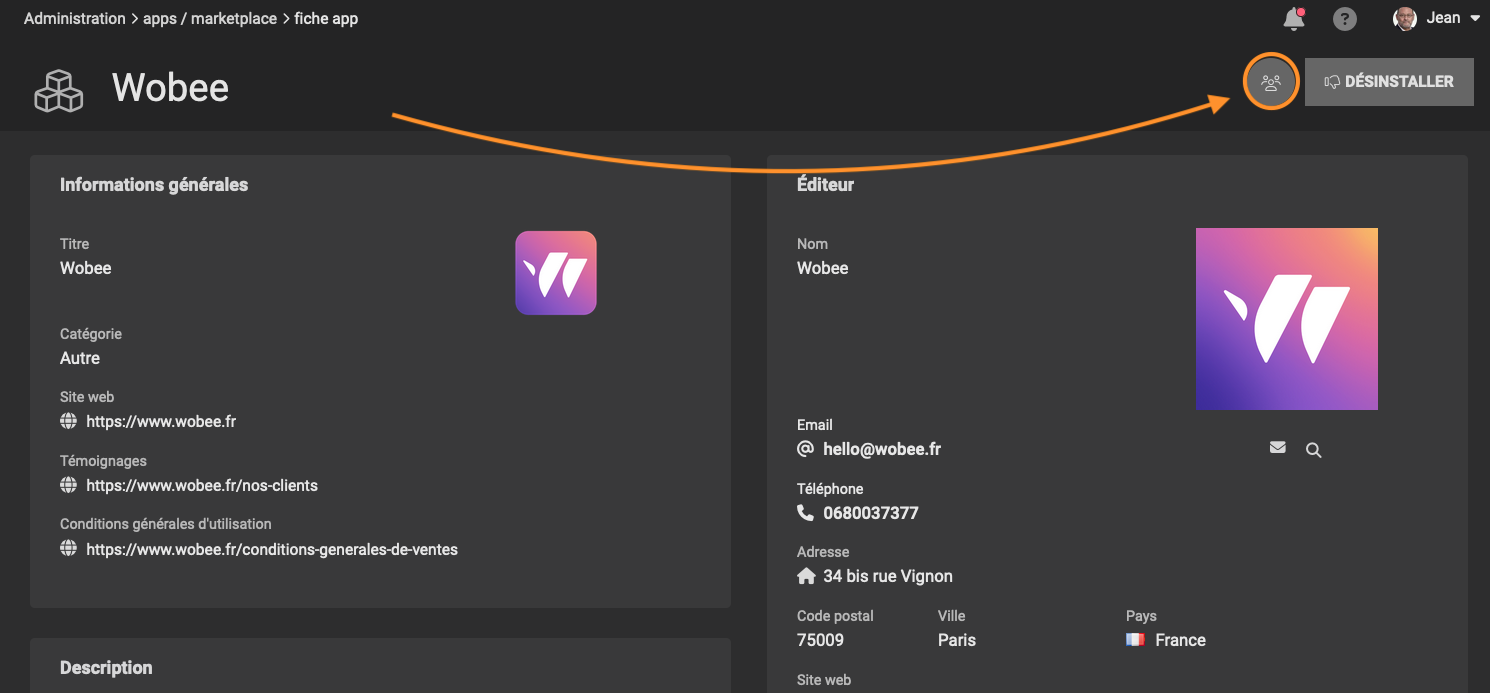
Task: Expand the Jean user menu arrow
Action: tap(1475, 19)
